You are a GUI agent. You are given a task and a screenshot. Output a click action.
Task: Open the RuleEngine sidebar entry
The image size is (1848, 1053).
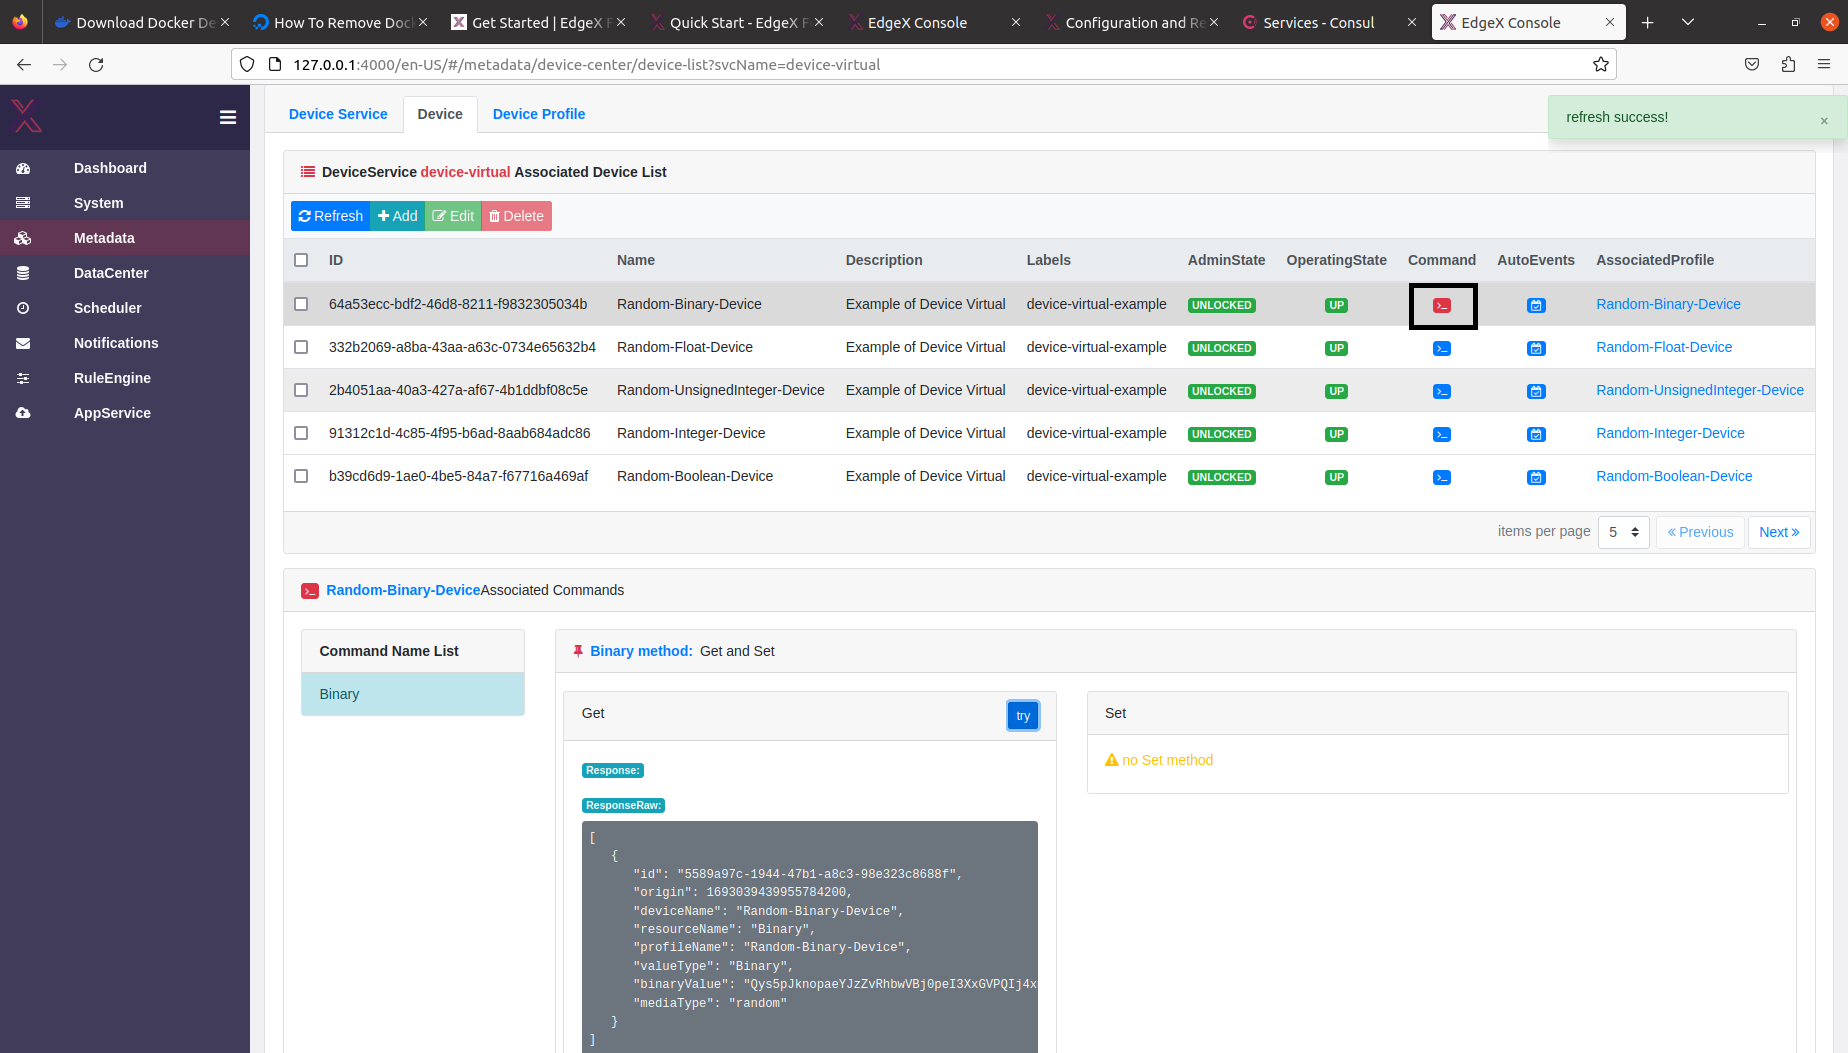pos(112,378)
